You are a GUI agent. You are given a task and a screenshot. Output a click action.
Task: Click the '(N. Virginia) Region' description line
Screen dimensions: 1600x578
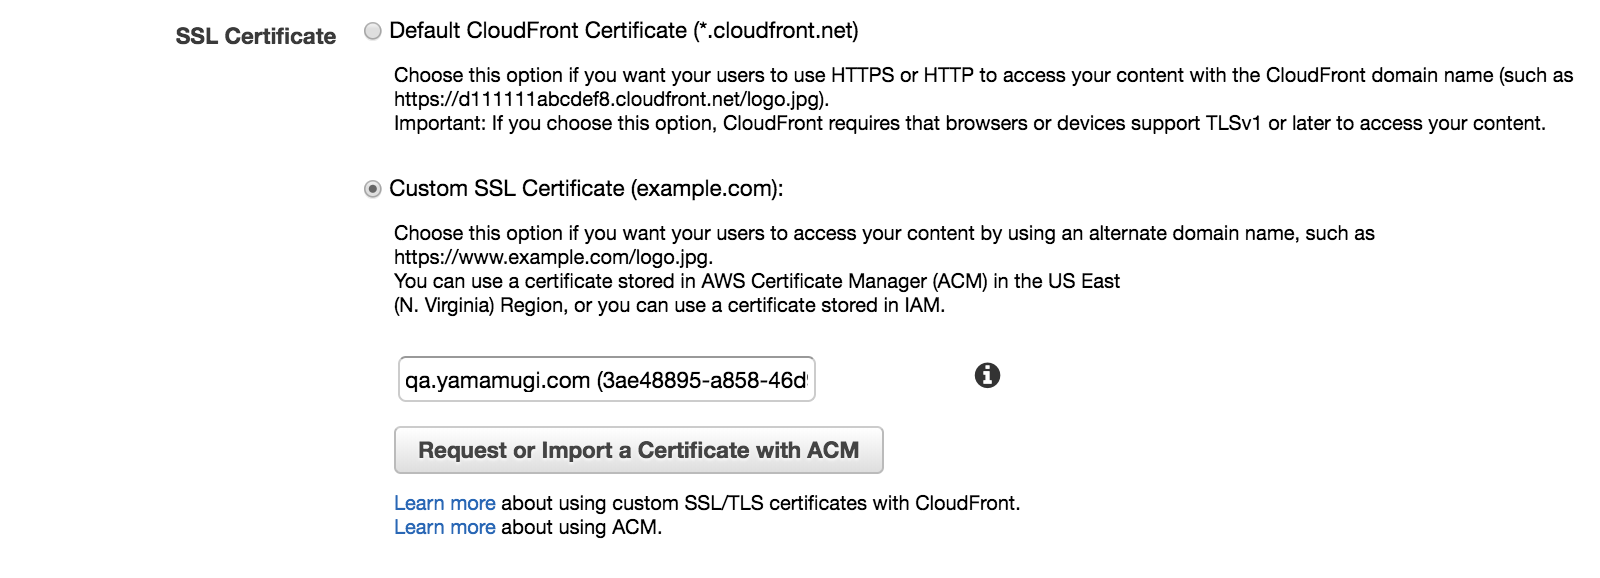669,305
